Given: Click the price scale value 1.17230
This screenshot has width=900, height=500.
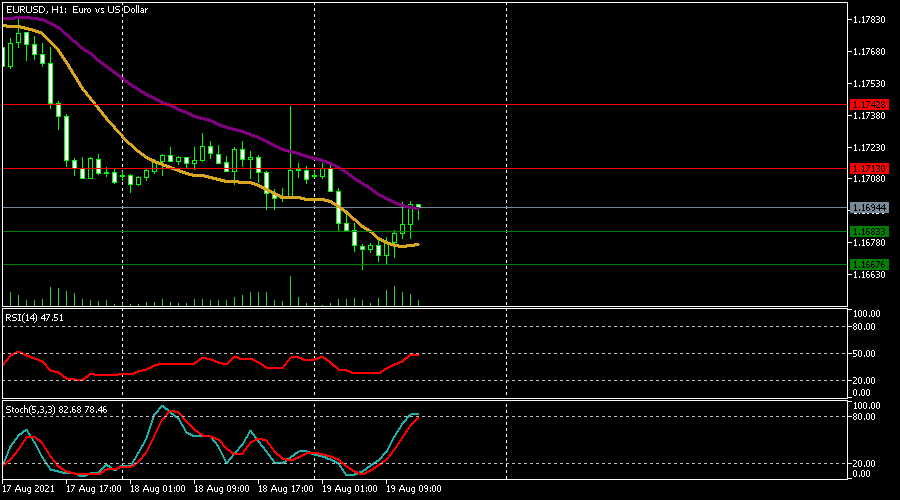Looking at the screenshot, I should 869,148.
